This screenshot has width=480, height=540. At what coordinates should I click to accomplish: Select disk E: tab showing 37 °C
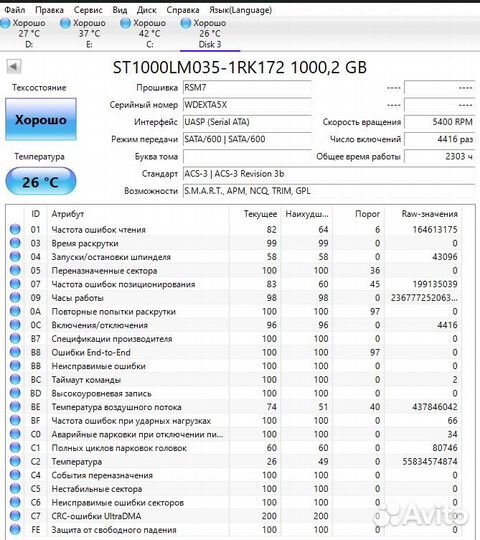point(84,33)
